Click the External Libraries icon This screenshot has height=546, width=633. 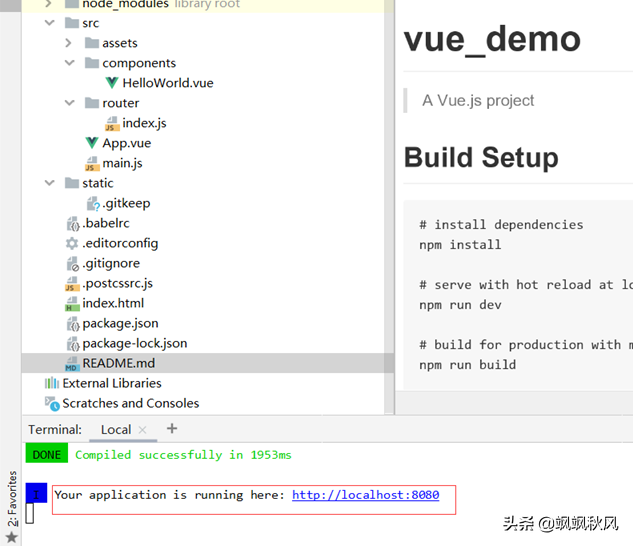coord(52,383)
